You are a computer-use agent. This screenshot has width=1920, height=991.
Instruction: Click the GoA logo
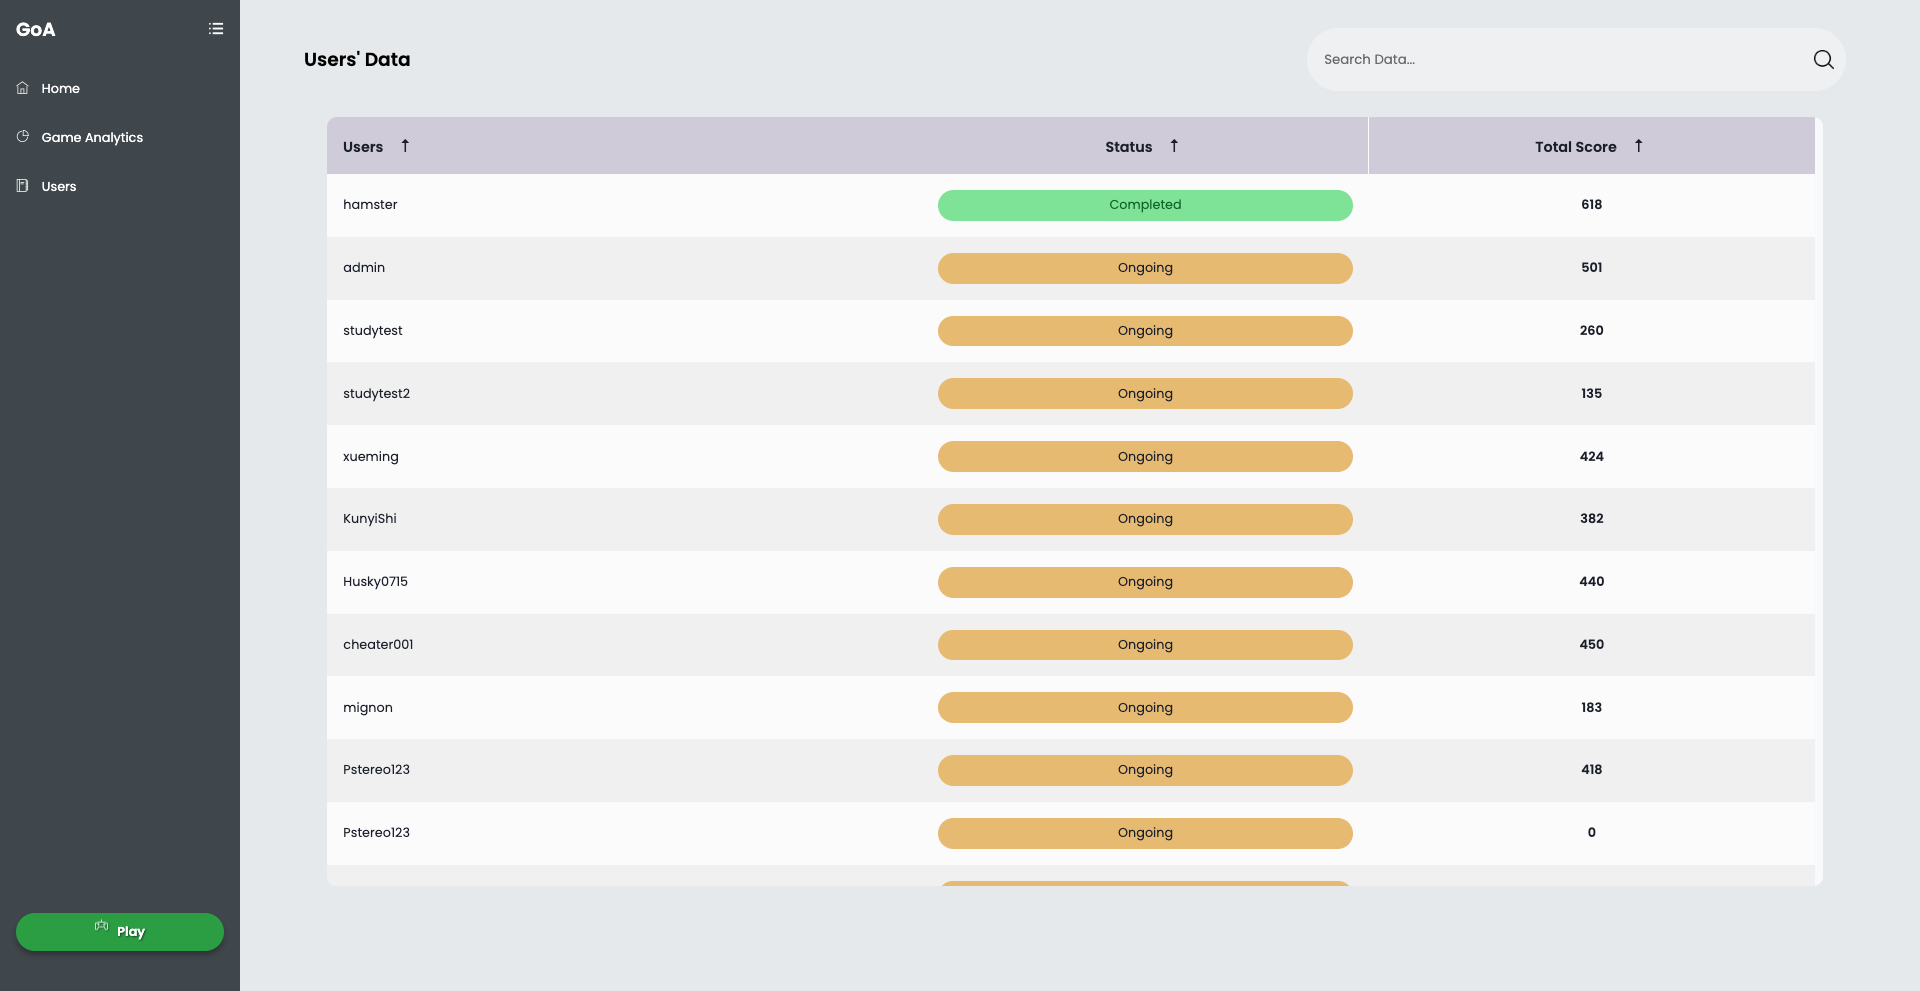(x=36, y=30)
